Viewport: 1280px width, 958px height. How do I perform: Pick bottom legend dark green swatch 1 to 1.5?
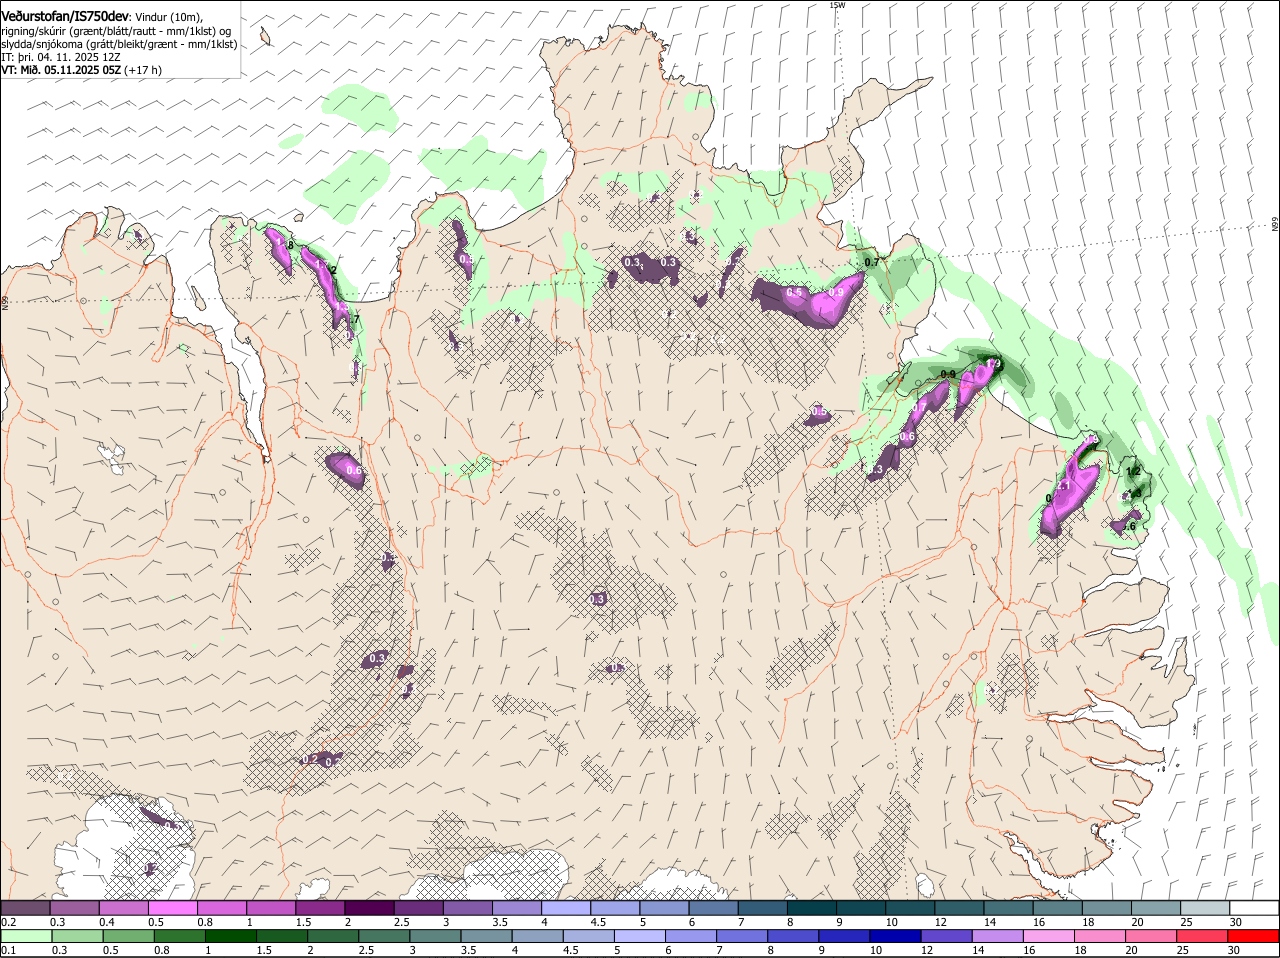point(231,936)
